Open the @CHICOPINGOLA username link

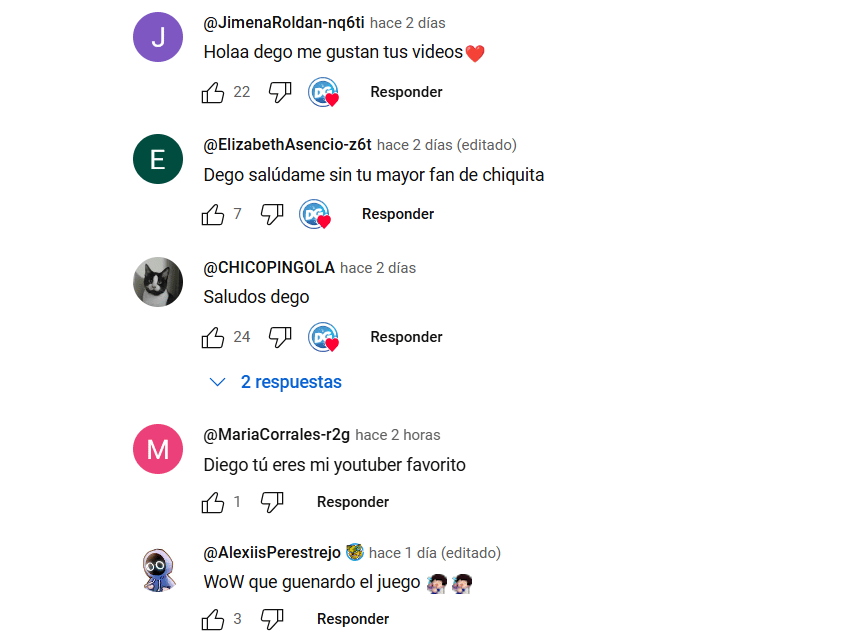pyautogui.click(x=269, y=267)
